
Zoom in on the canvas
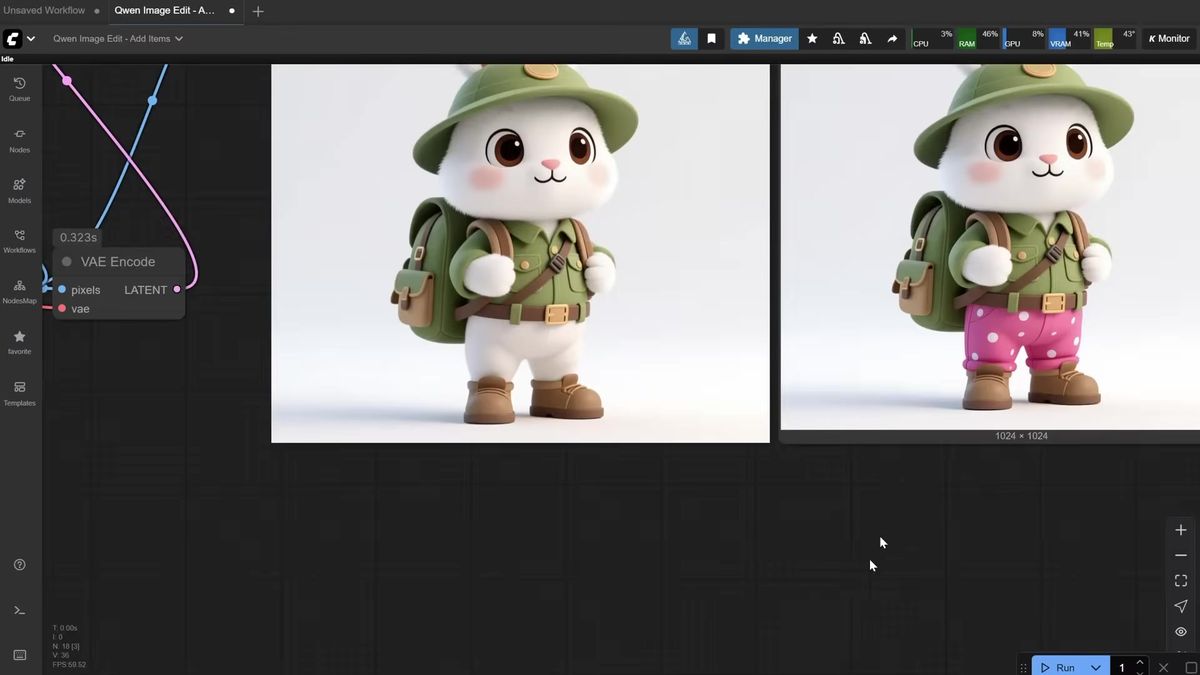(x=1181, y=530)
